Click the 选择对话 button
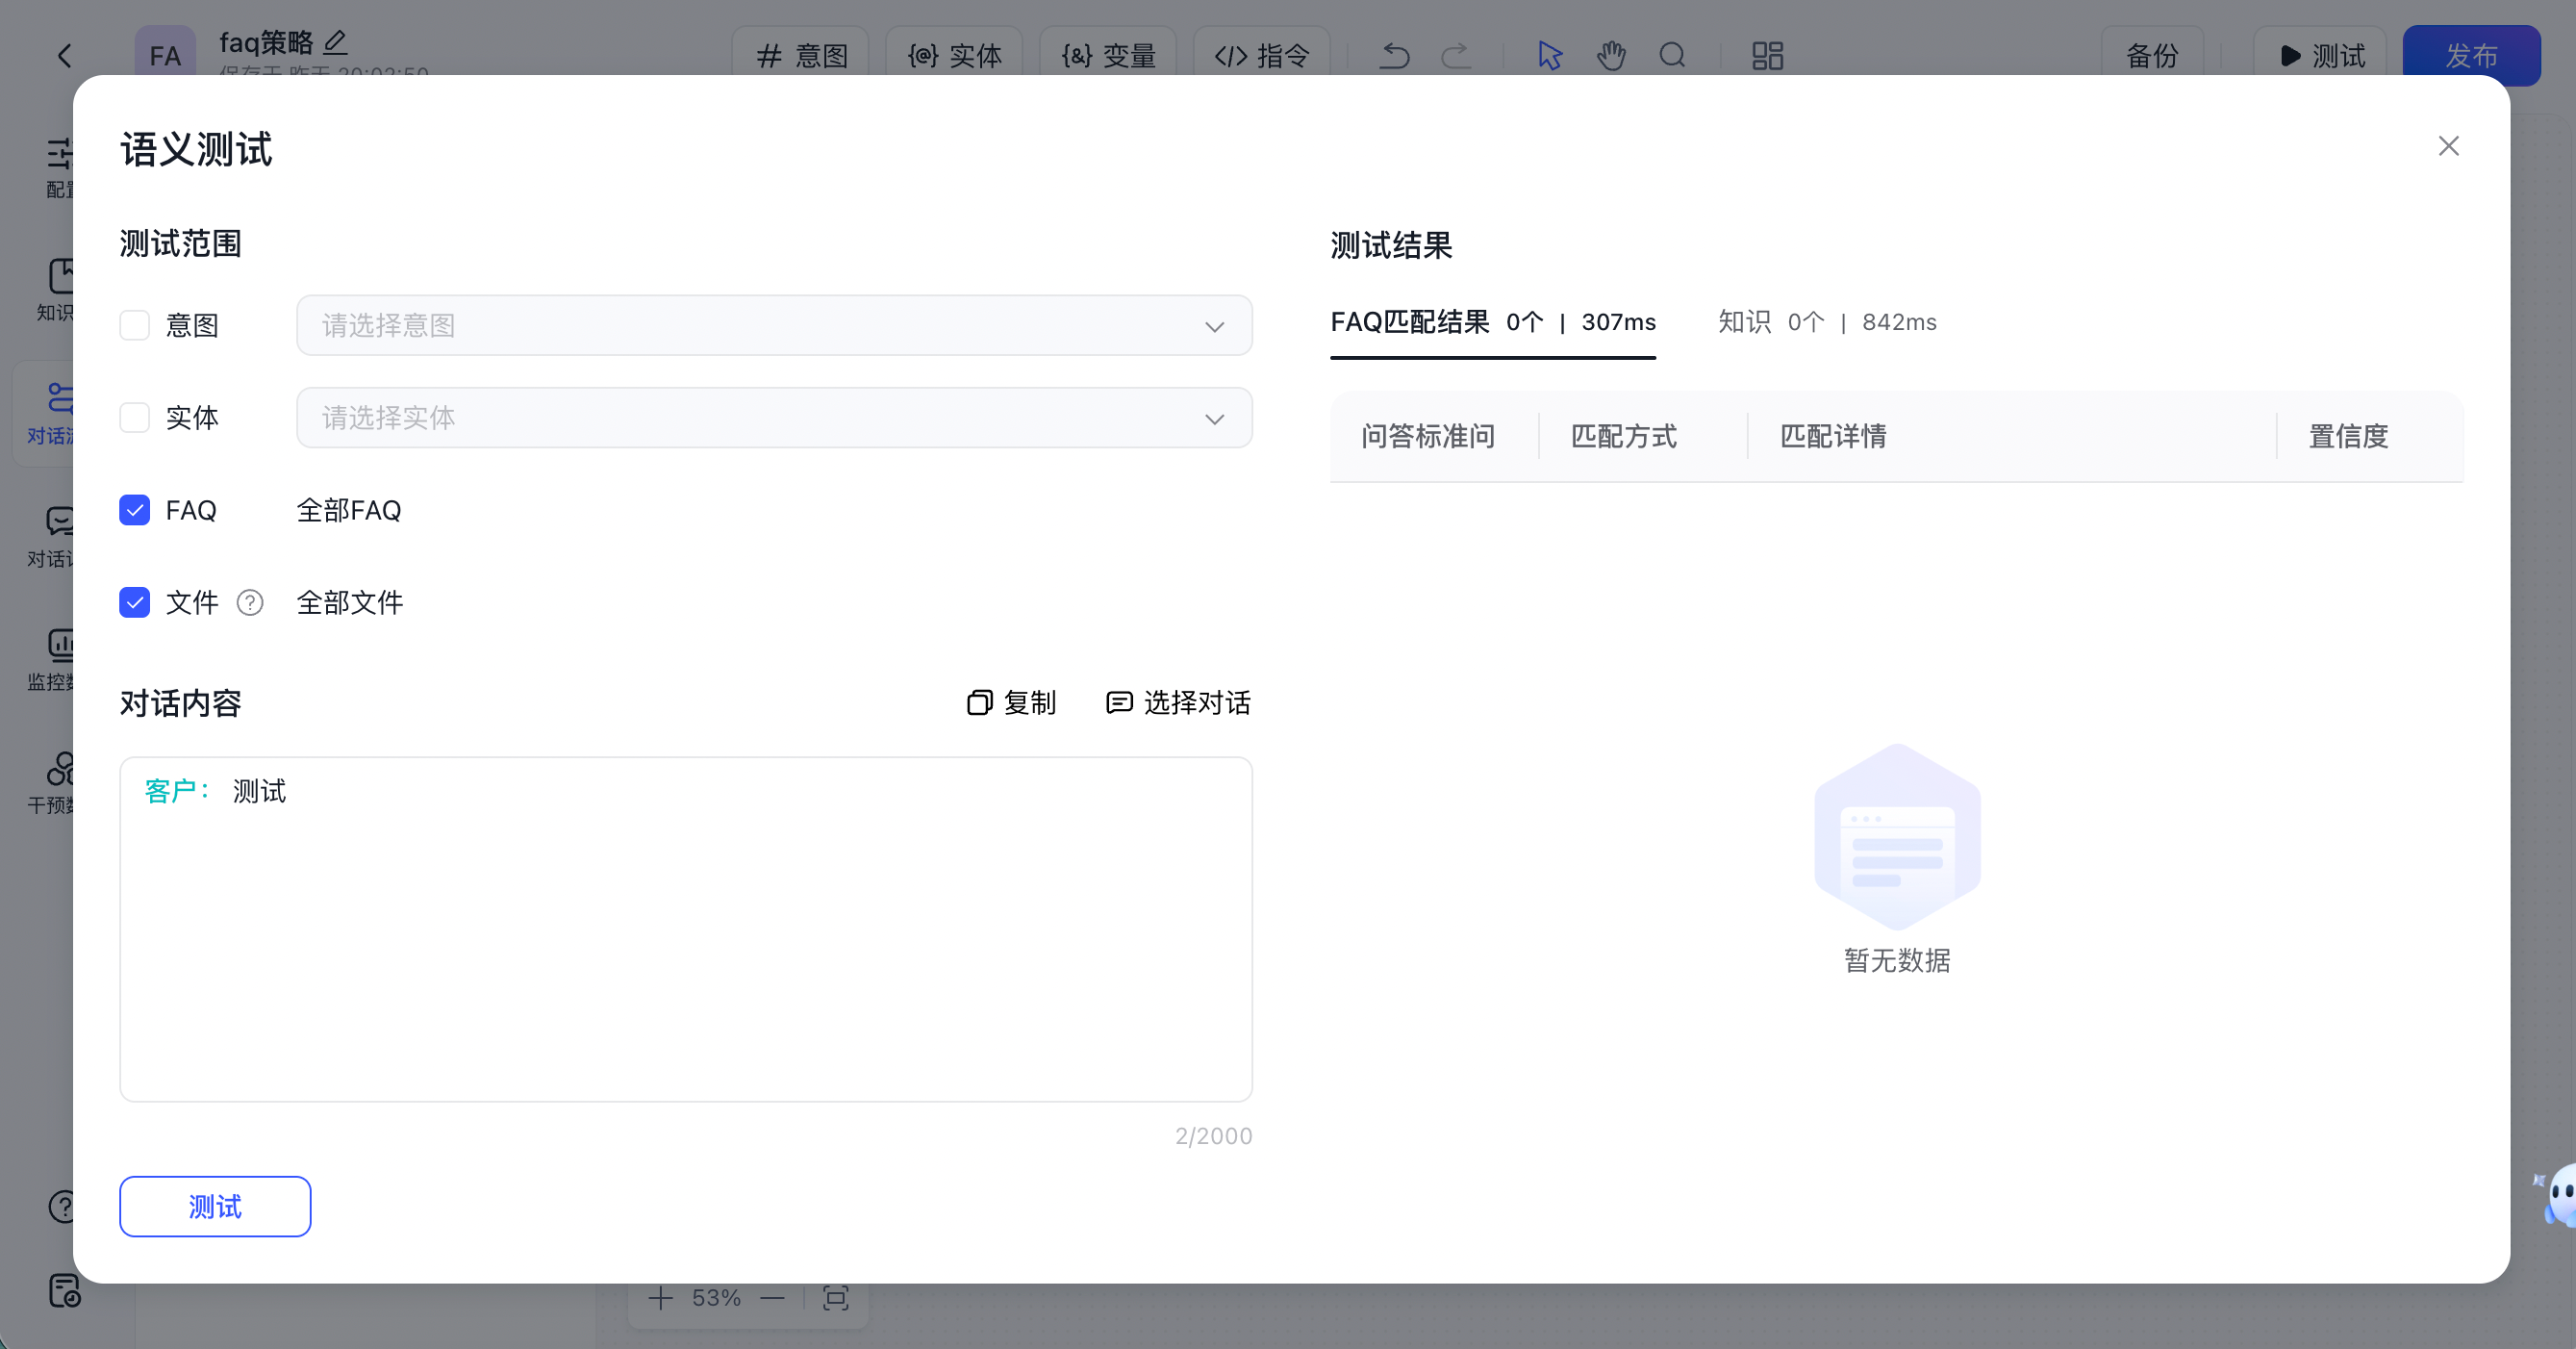The width and height of the screenshot is (2576, 1349). point(1178,702)
